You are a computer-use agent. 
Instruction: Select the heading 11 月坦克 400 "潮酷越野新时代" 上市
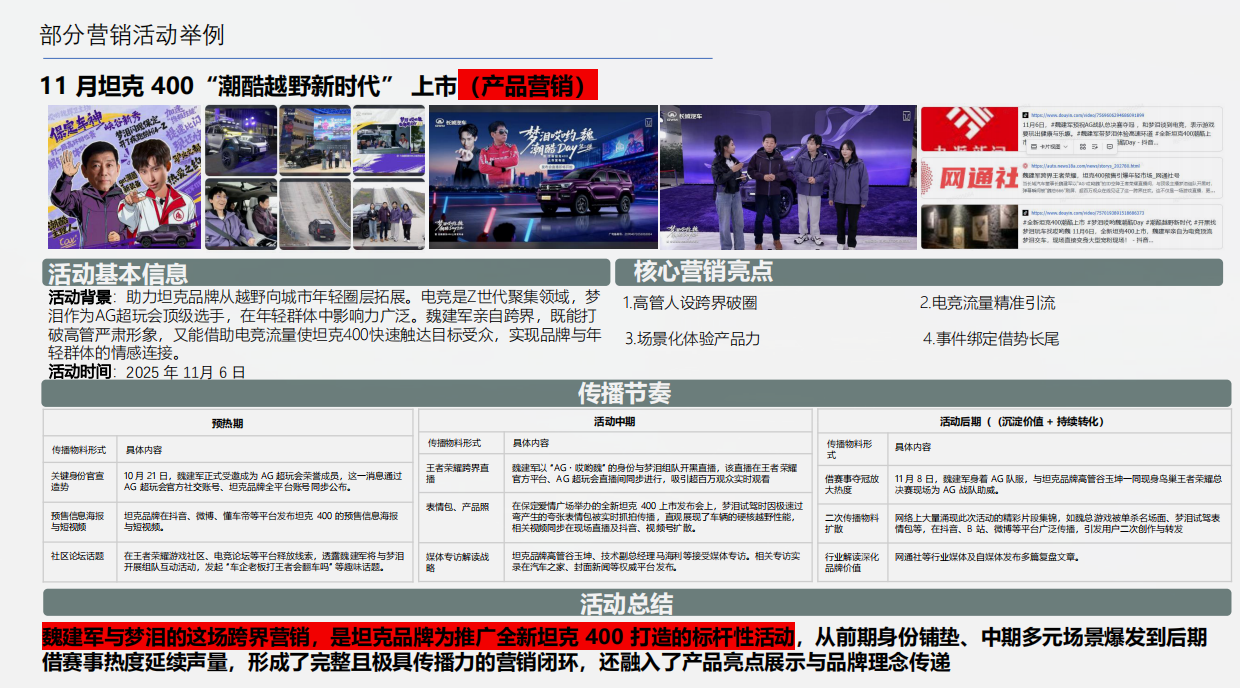click(x=248, y=86)
